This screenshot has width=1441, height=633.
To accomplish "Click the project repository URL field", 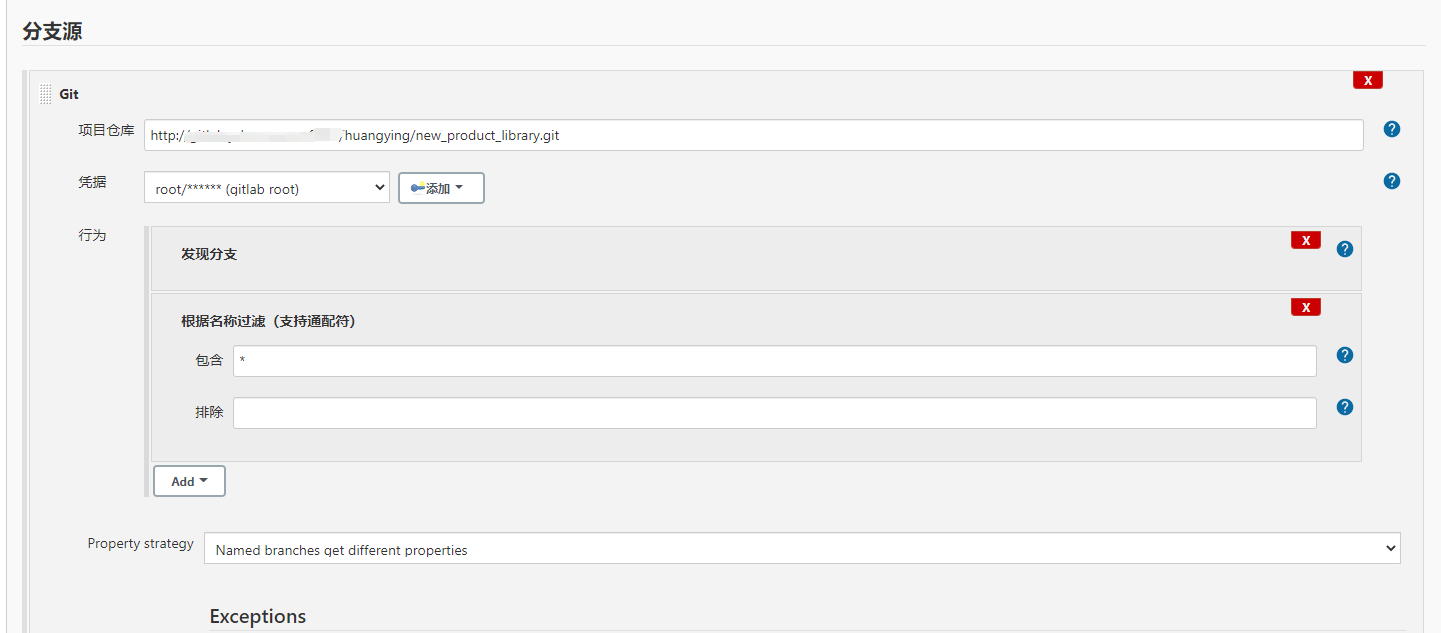I will (x=753, y=135).
